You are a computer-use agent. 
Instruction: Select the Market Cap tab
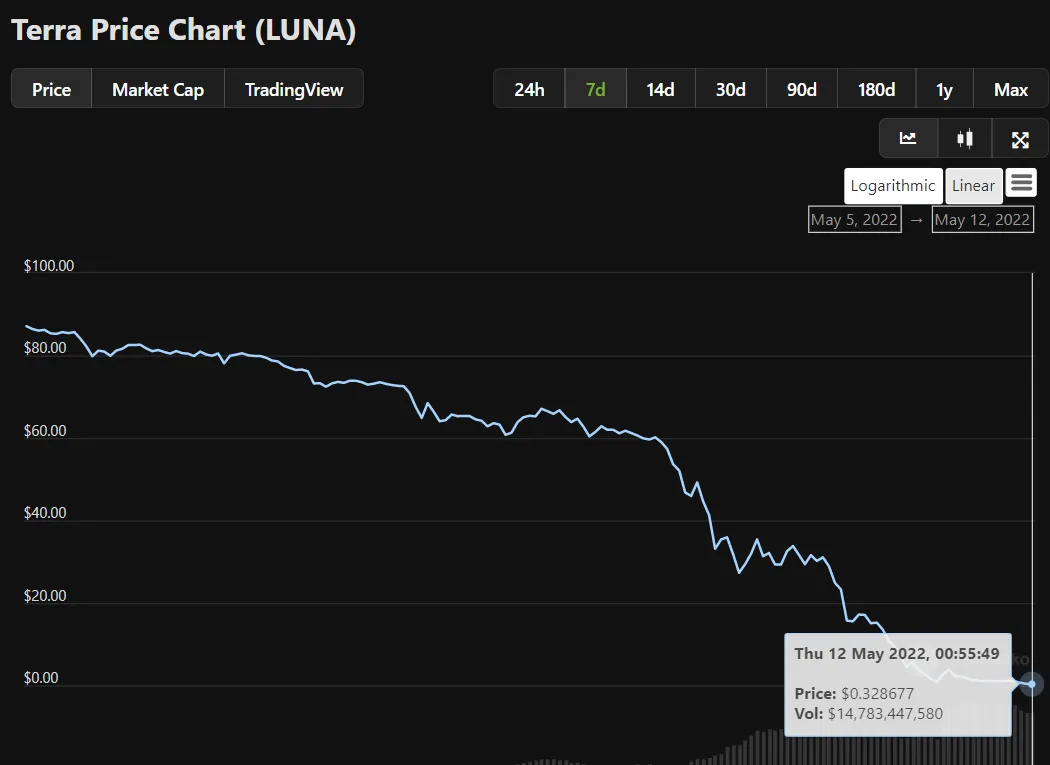[158, 89]
